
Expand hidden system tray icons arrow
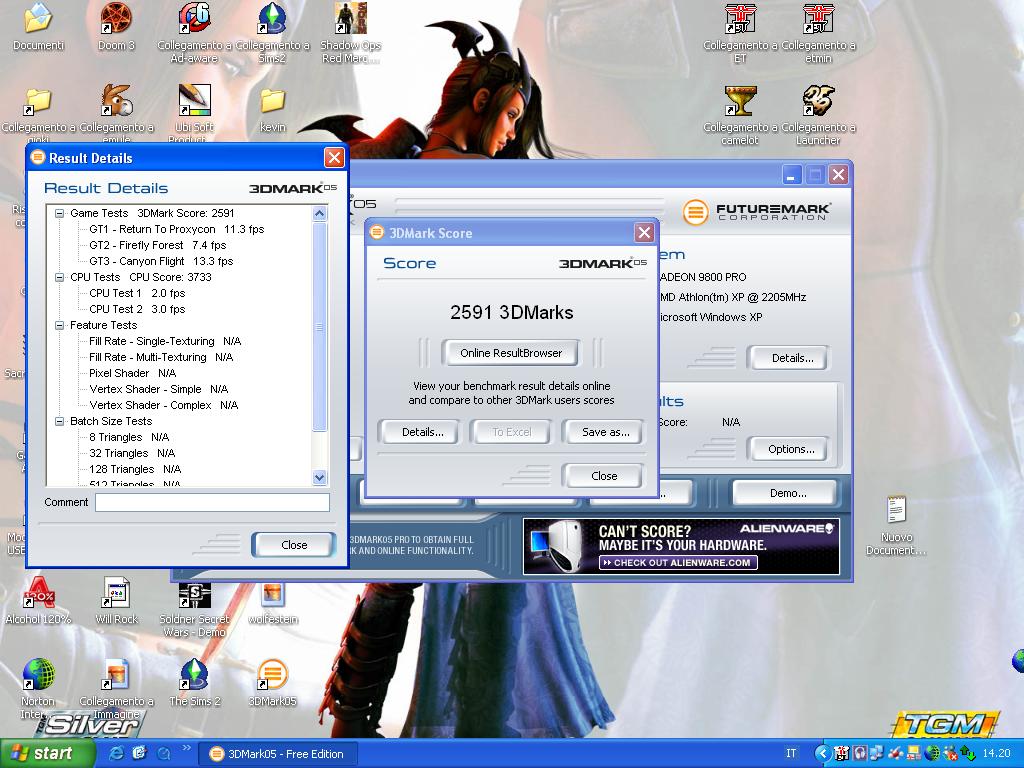point(824,754)
